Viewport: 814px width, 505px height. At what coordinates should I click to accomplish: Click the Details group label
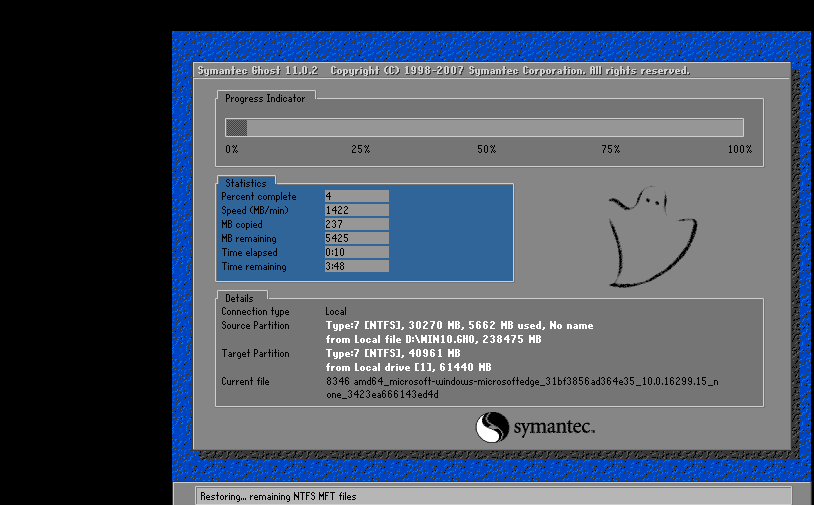pos(239,298)
